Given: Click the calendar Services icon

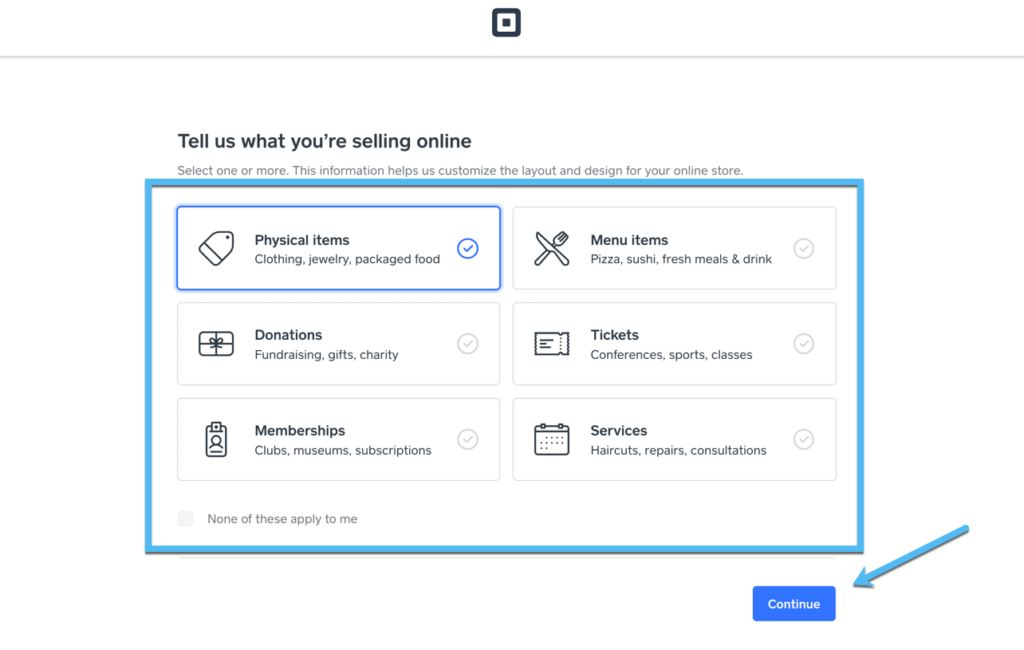Looking at the screenshot, I should (x=551, y=440).
